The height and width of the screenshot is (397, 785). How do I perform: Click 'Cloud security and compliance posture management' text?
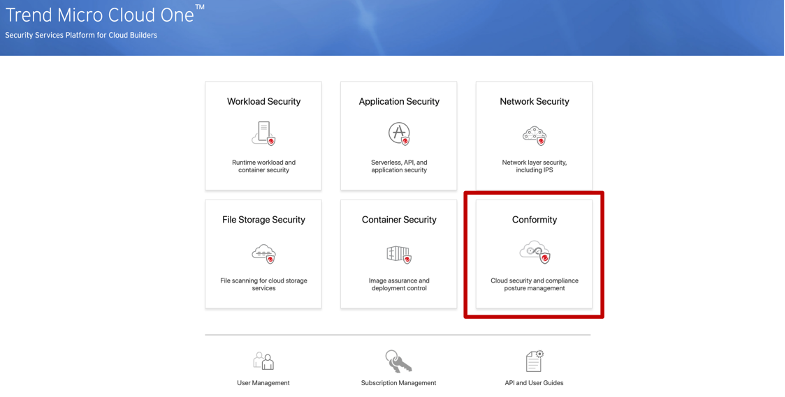[x=534, y=284]
